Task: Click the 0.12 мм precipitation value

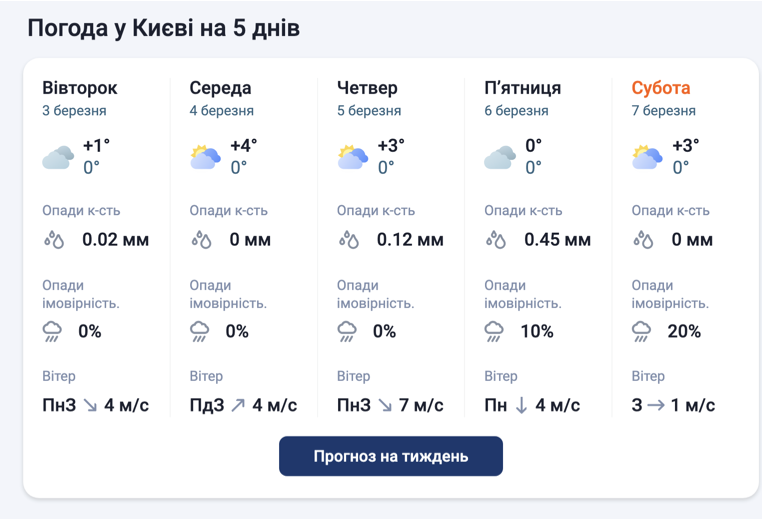Action: coord(410,240)
